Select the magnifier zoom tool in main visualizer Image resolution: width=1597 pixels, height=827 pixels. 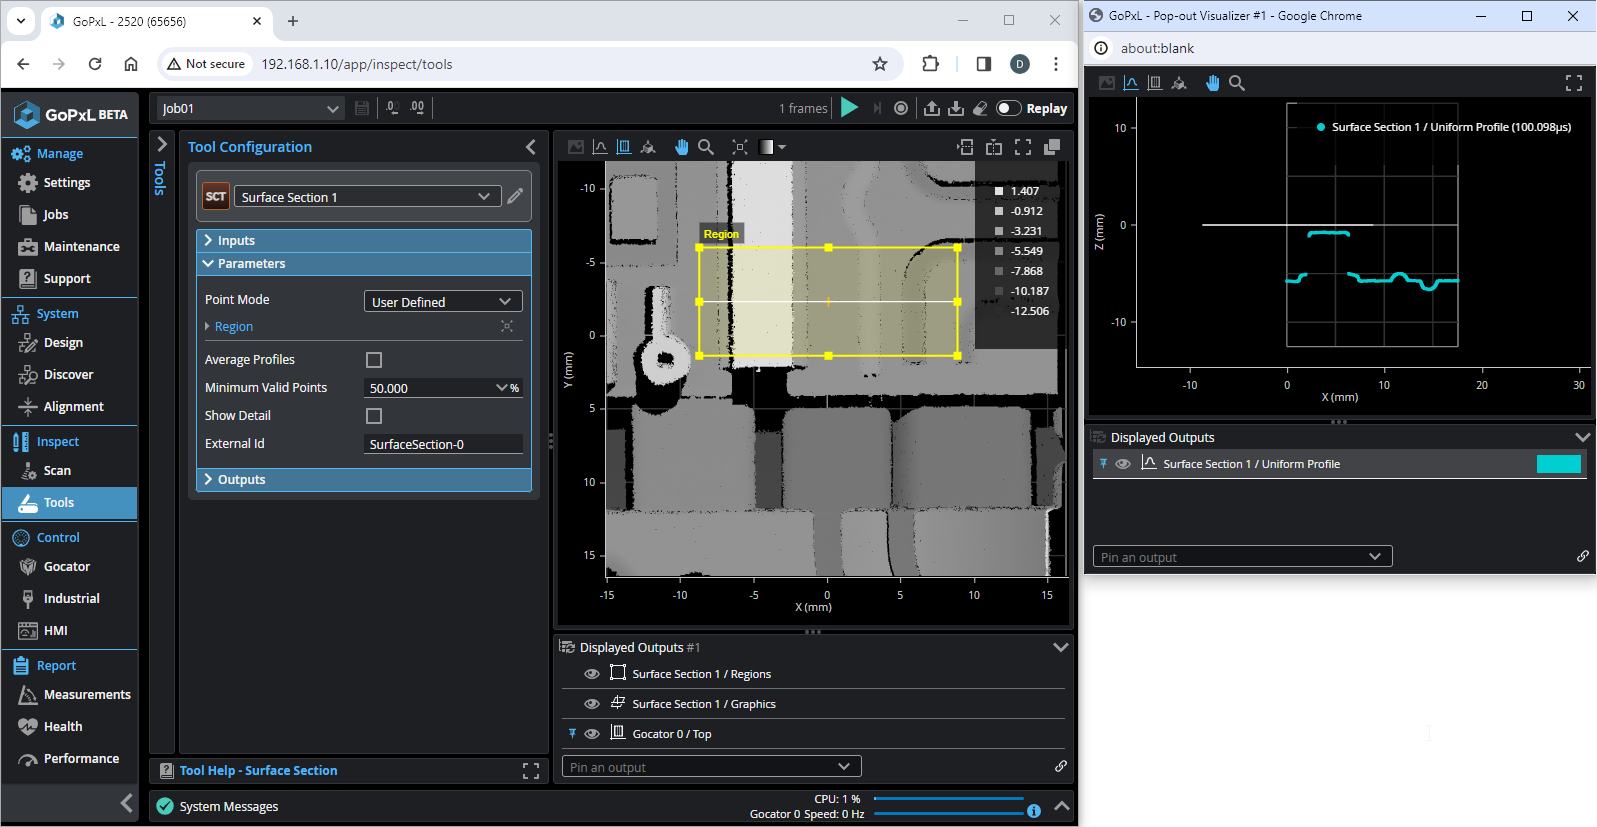pyautogui.click(x=706, y=147)
